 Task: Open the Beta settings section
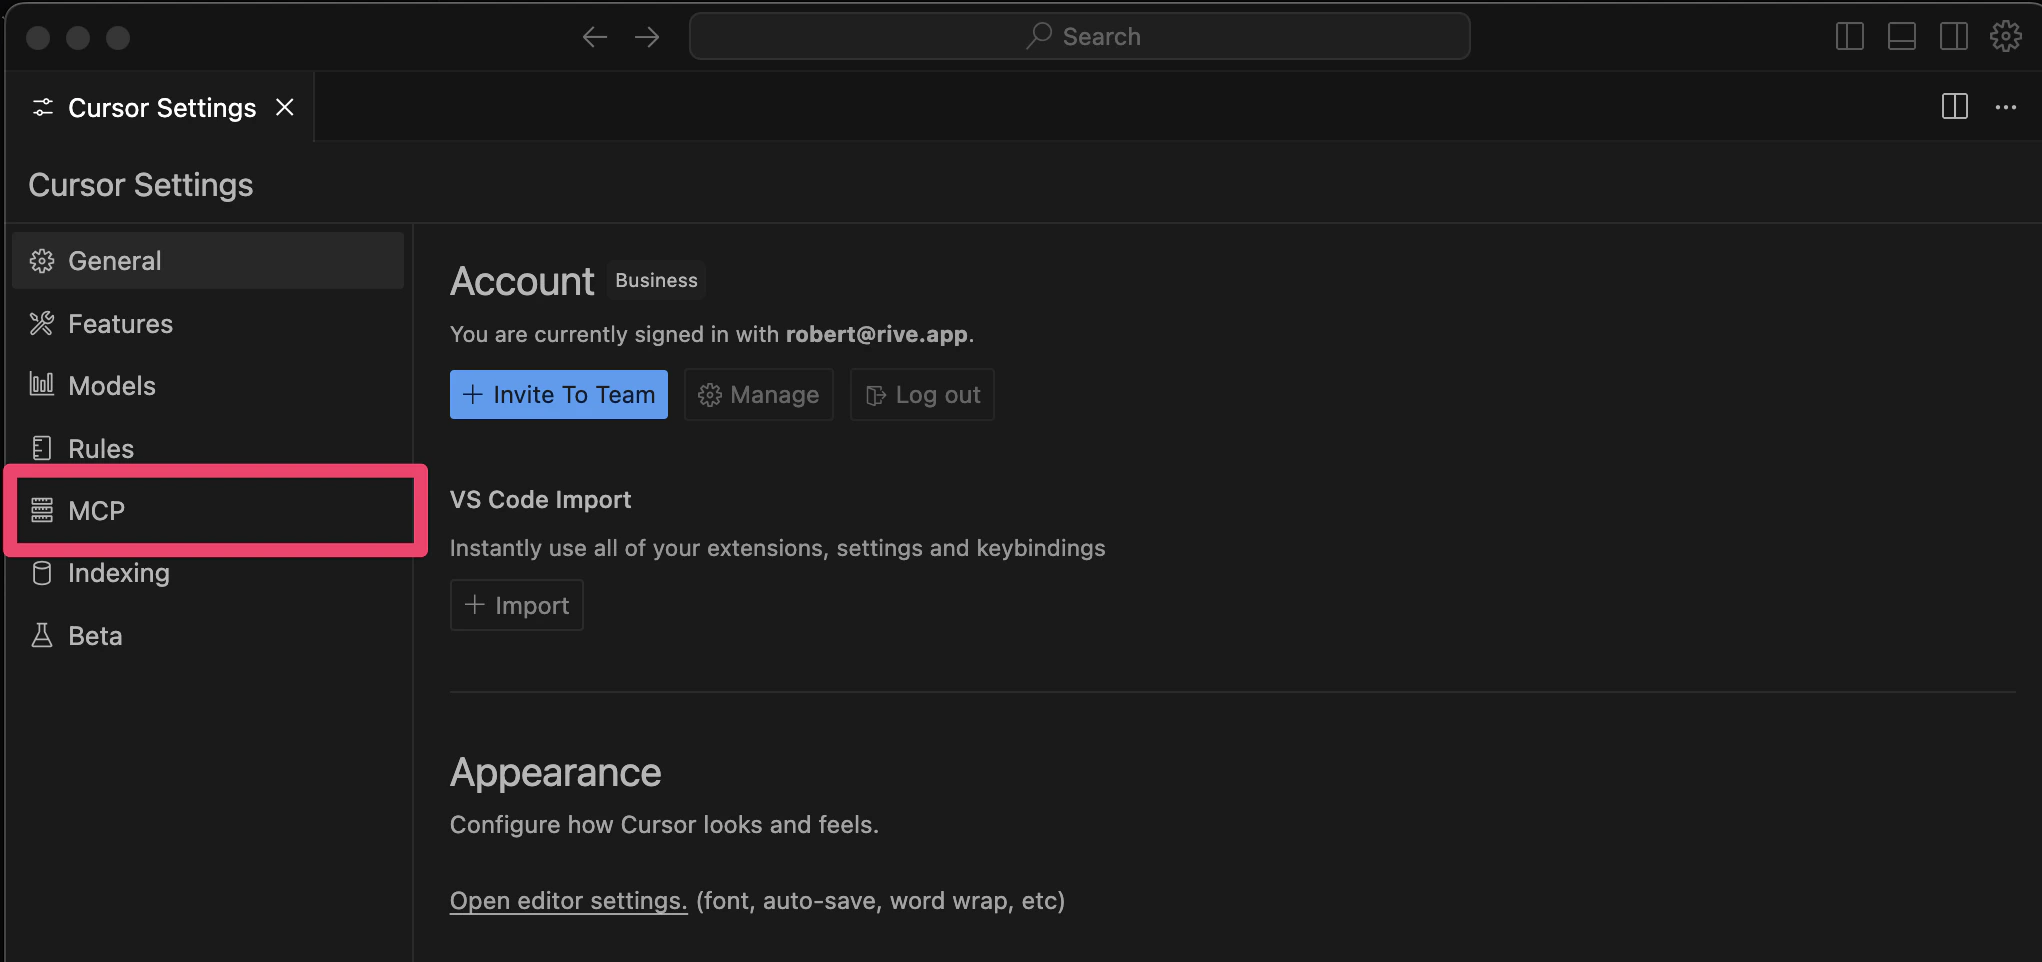click(208, 636)
